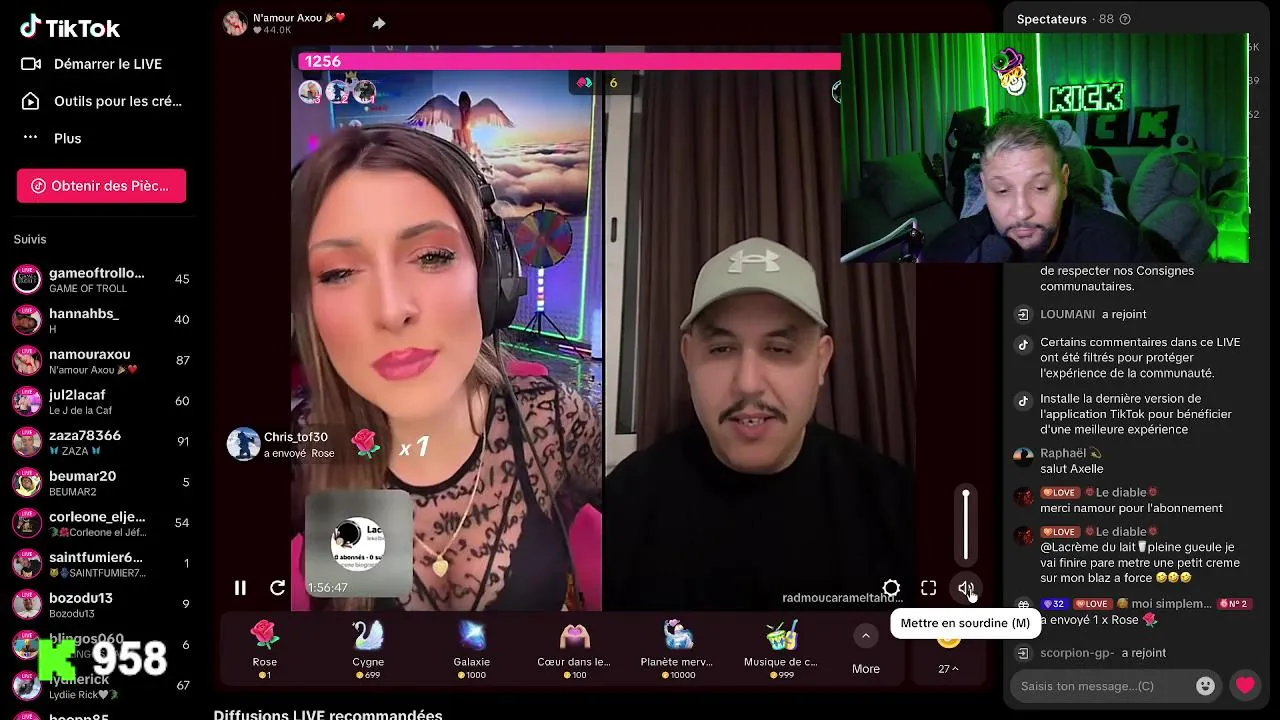Open hannahbs_ live channel
1280x720 pixels.
coord(100,320)
